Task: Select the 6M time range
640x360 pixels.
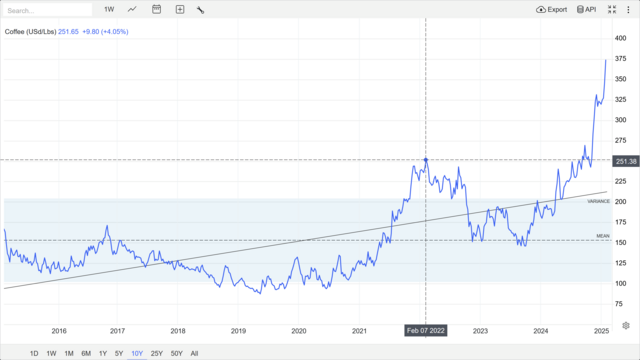Action: [86, 353]
